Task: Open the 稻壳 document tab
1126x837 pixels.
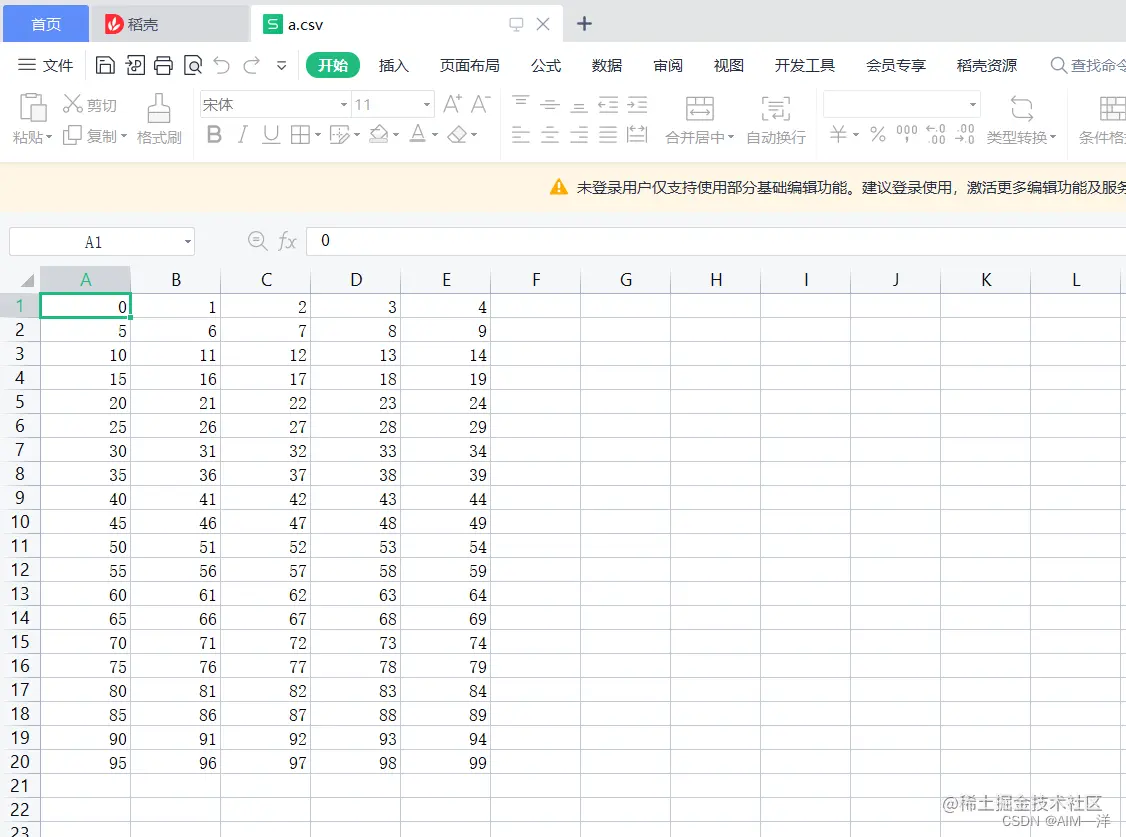Action: pos(169,24)
